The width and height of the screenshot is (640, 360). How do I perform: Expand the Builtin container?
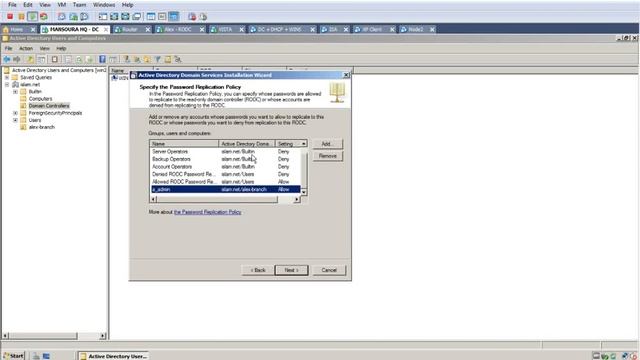16,92
